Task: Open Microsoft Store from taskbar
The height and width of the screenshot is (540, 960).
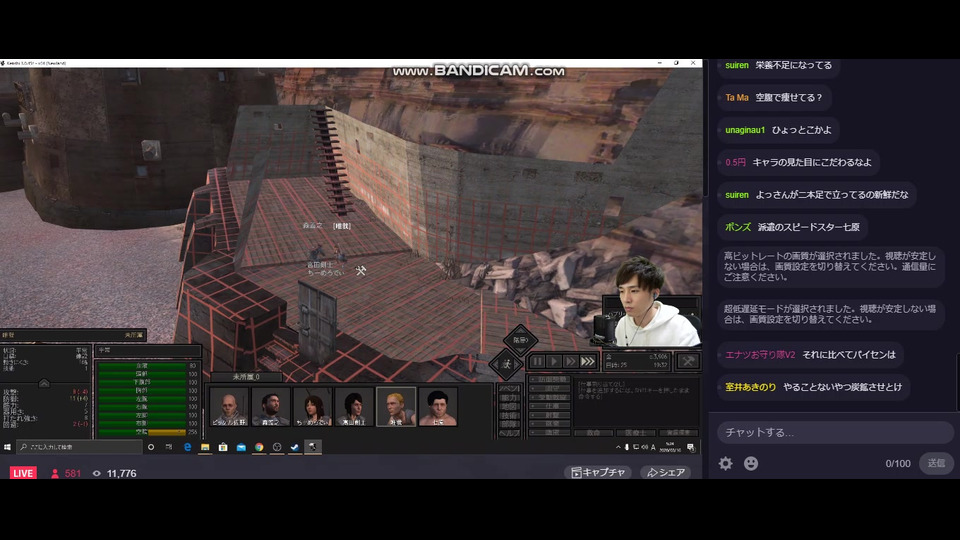Action: coord(223,447)
